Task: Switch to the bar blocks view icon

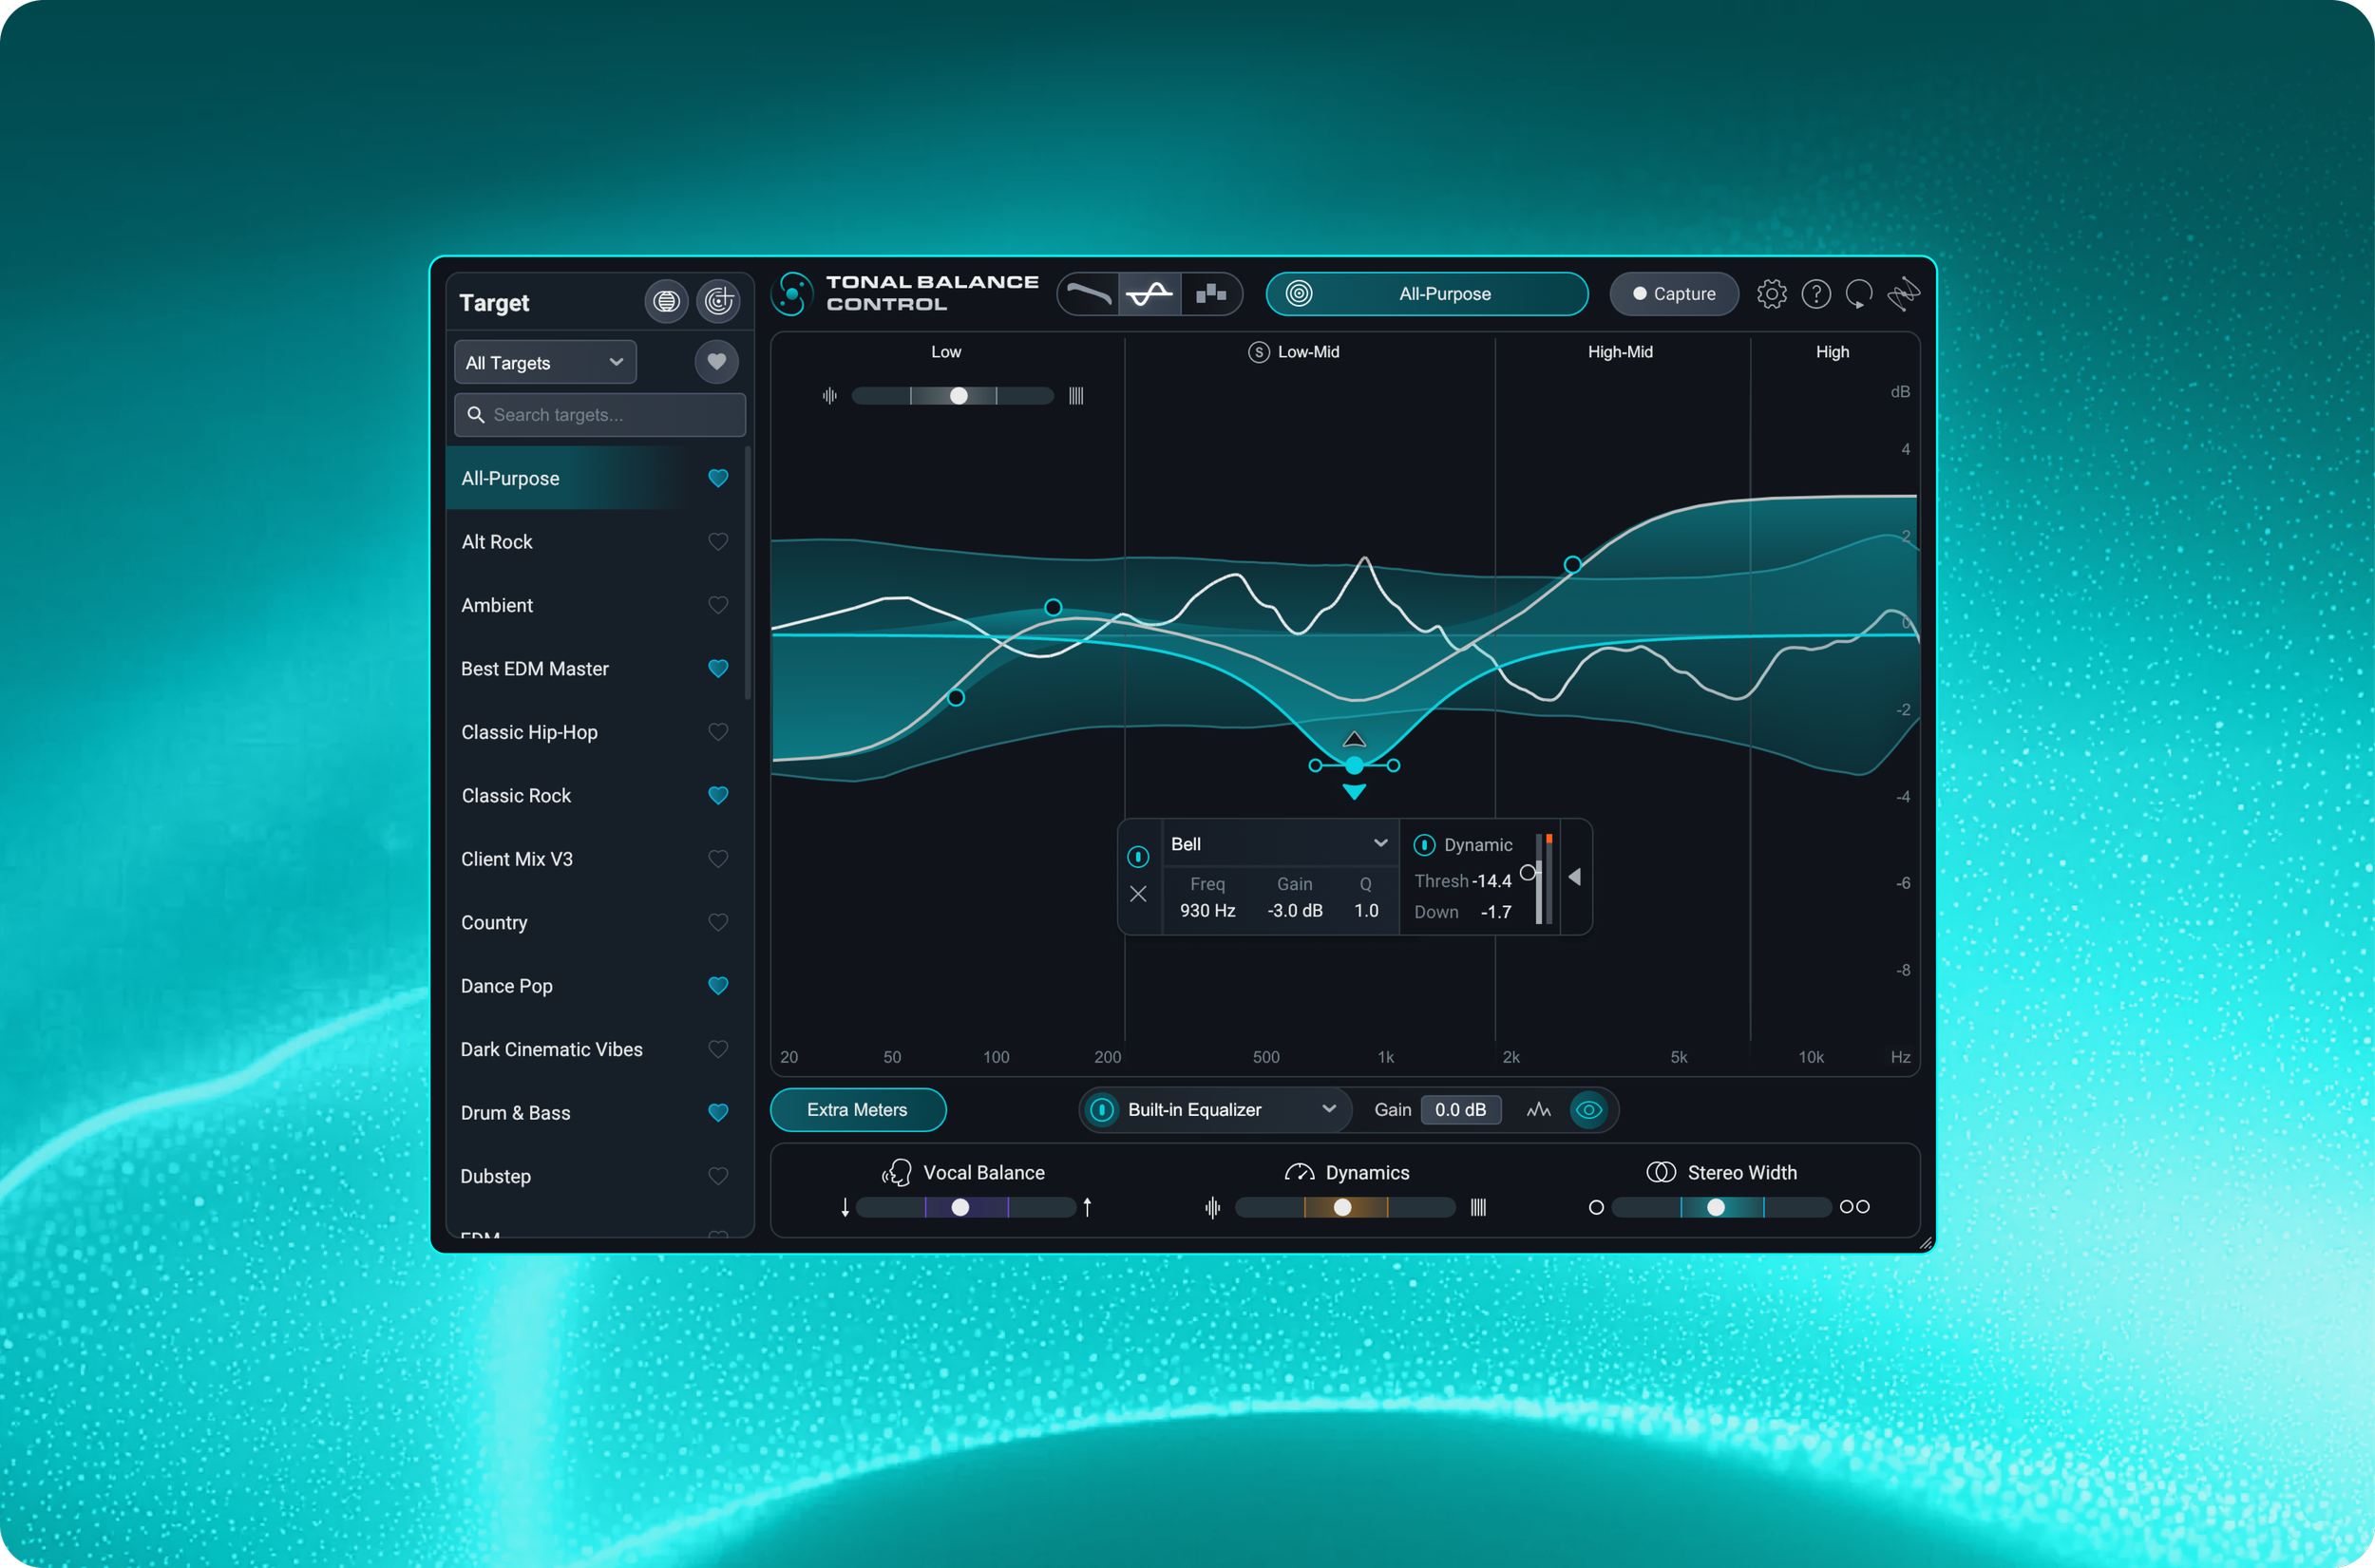Action: (x=1211, y=294)
